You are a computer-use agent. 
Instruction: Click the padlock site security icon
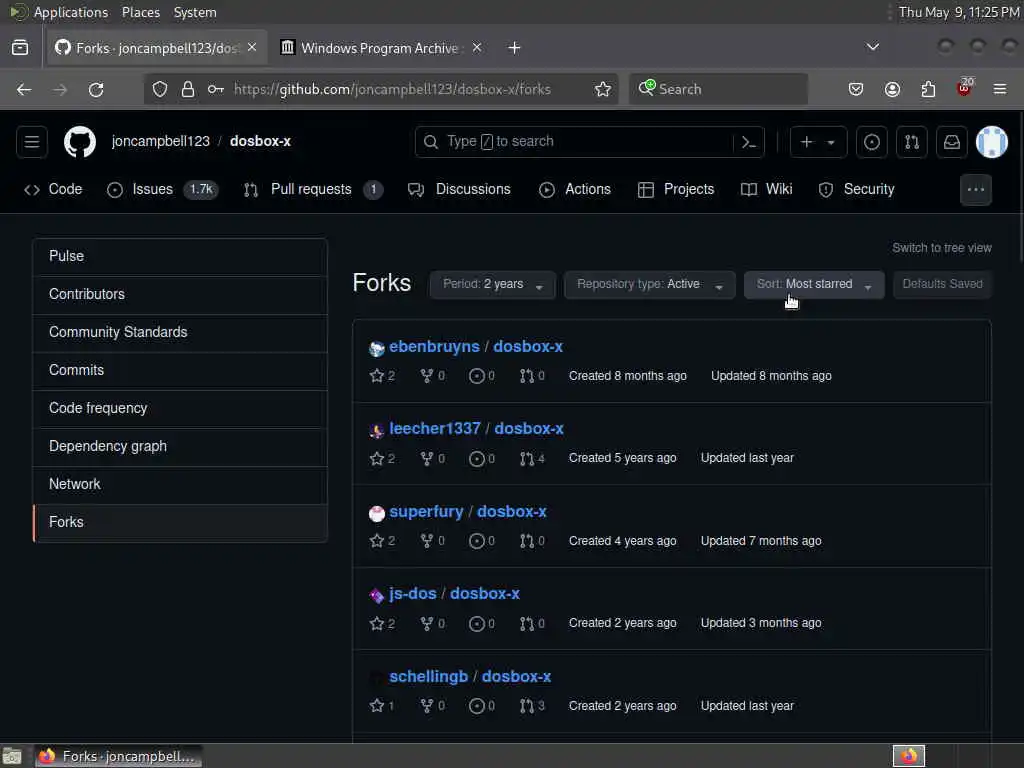click(188, 89)
